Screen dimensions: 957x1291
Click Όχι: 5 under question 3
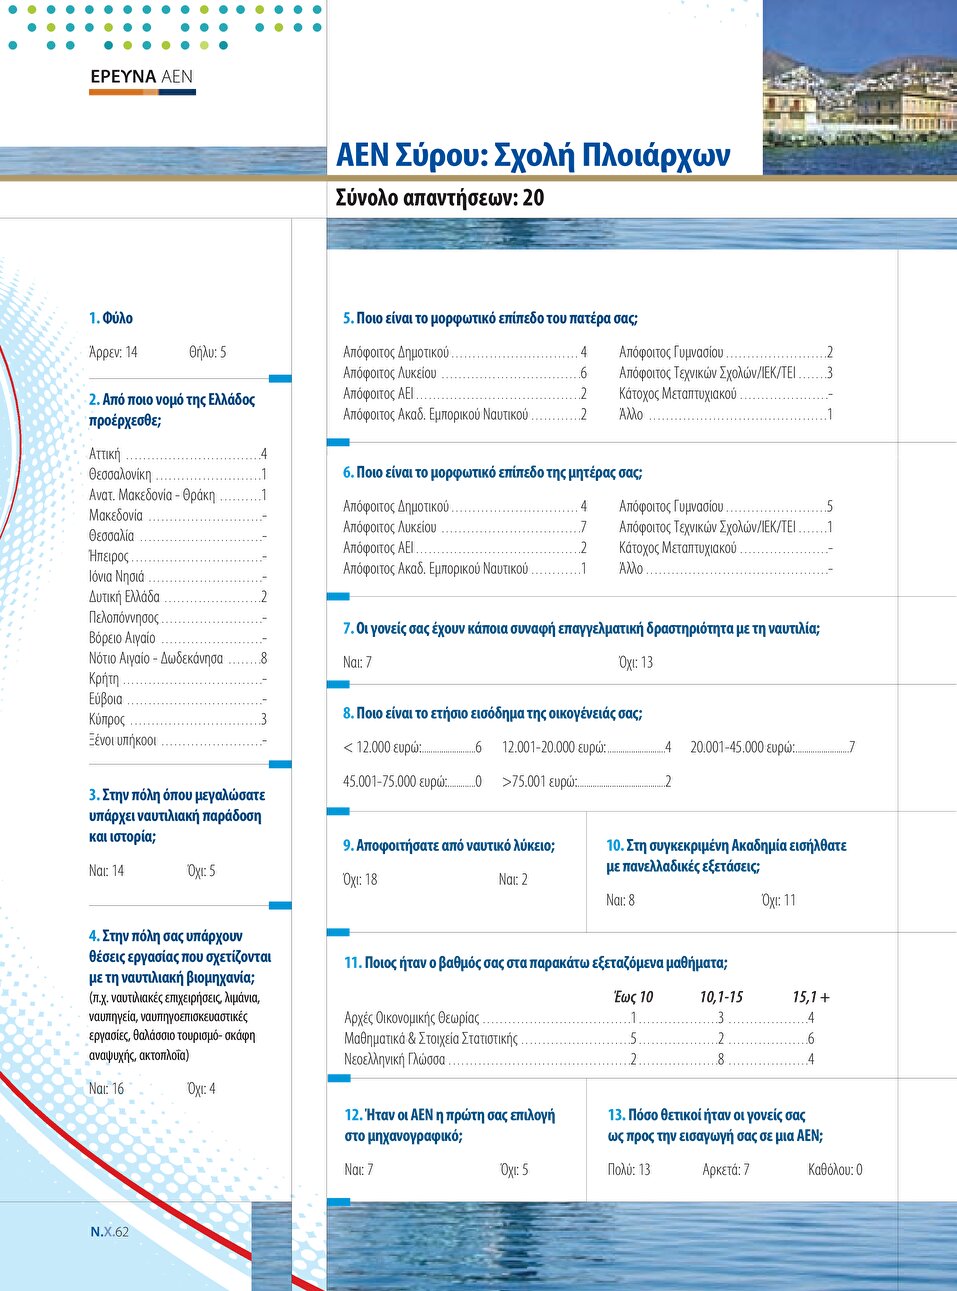pyautogui.click(x=201, y=871)
